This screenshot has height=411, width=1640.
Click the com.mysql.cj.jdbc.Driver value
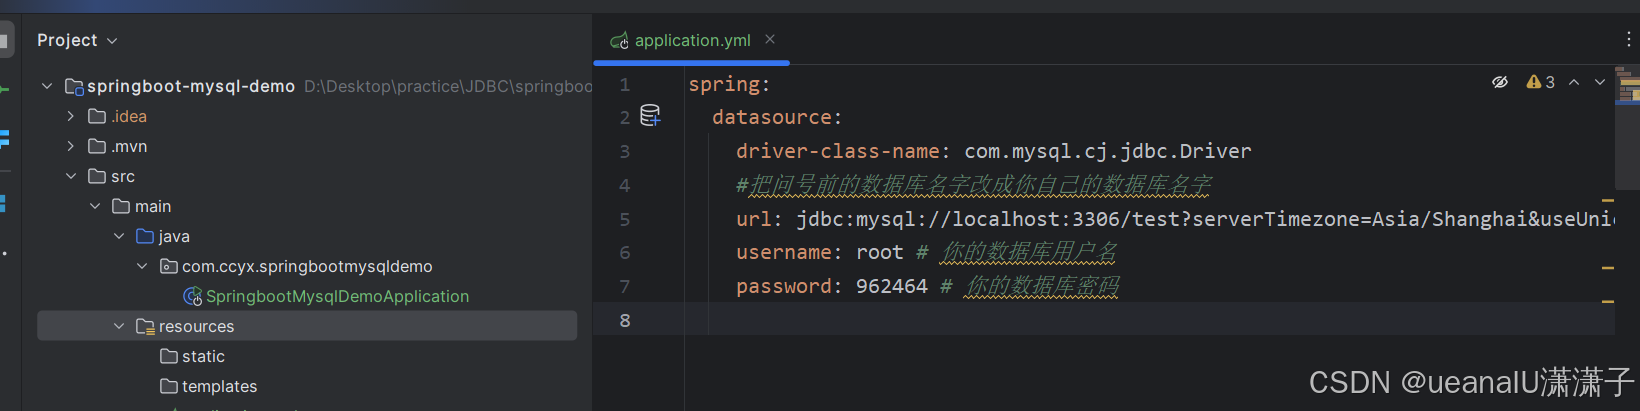1108,151
